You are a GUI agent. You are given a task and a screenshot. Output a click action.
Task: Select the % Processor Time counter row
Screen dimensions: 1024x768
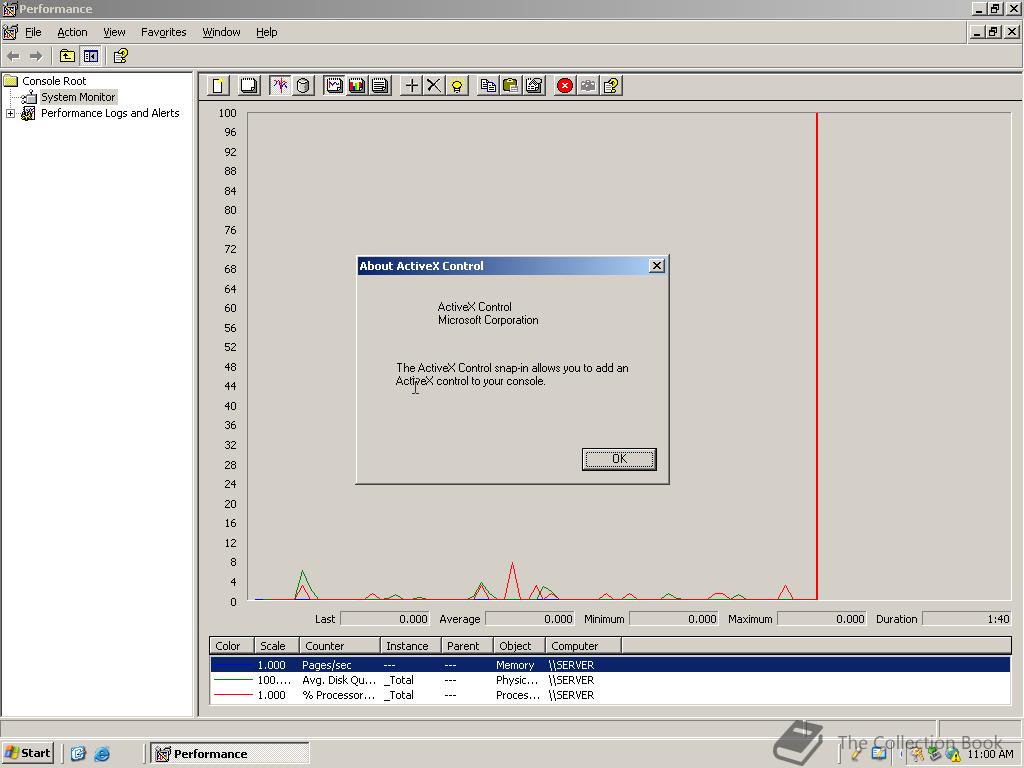[610, 695]
